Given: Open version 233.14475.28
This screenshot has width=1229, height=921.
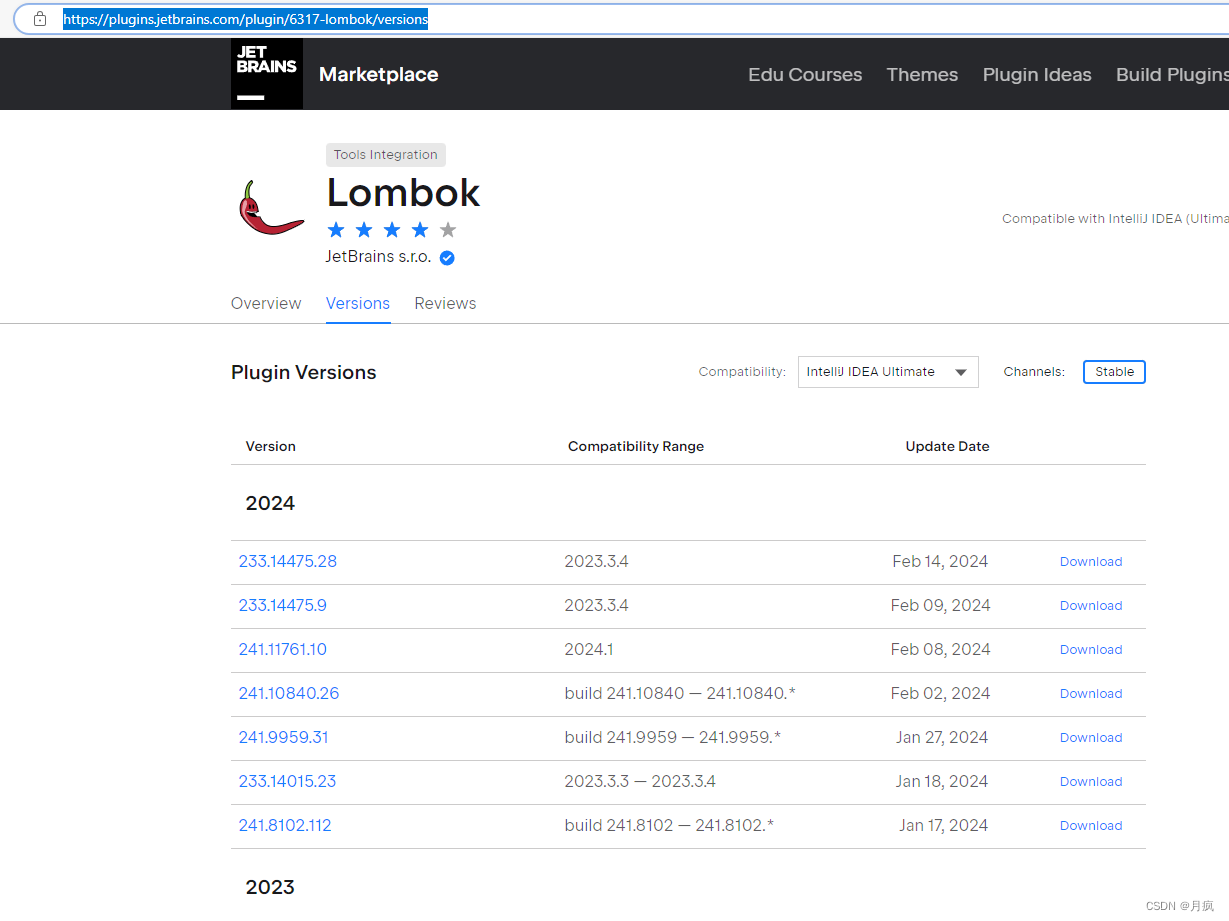Looking at the screenshot, I should click(288, 562).
